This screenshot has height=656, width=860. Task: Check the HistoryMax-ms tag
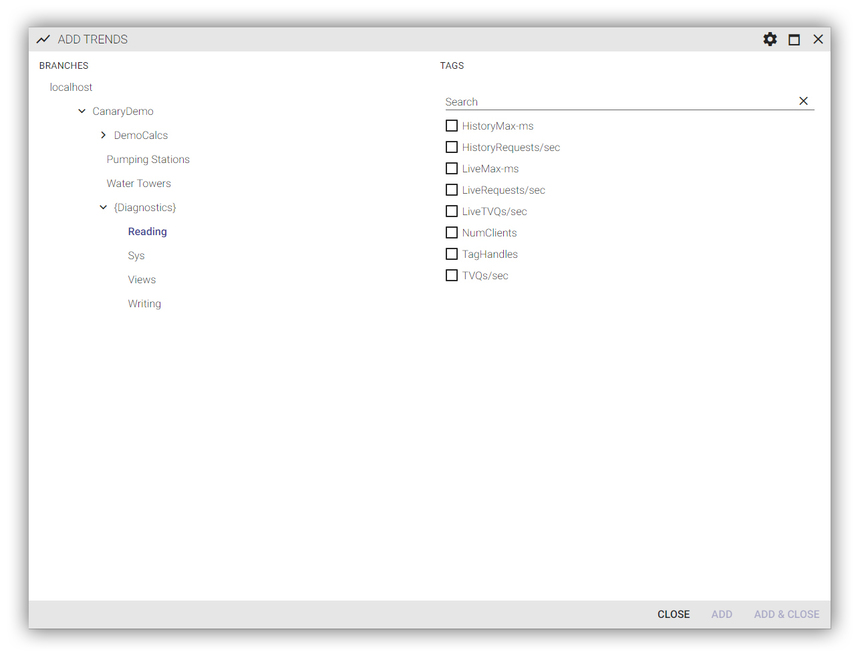coord(451,125)
